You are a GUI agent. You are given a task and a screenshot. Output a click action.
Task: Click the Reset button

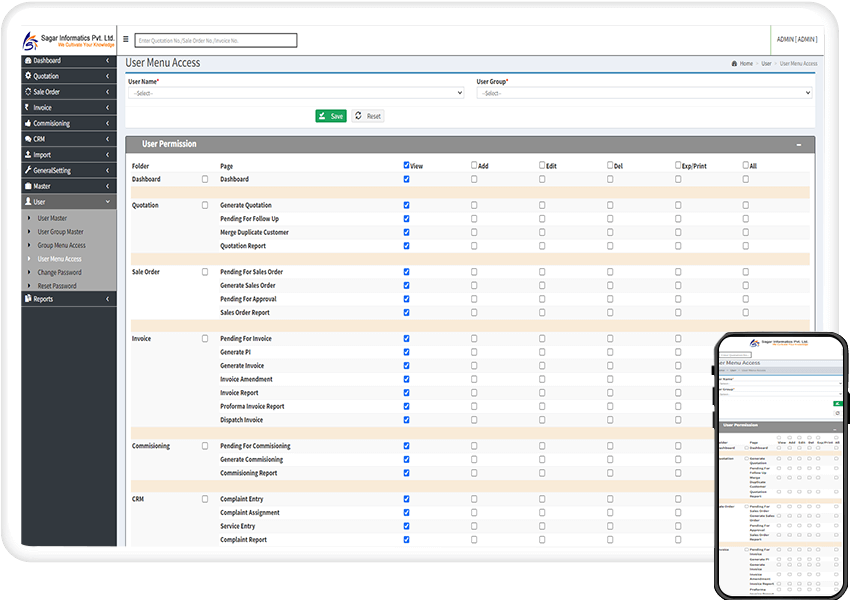[x=368, y=116]
